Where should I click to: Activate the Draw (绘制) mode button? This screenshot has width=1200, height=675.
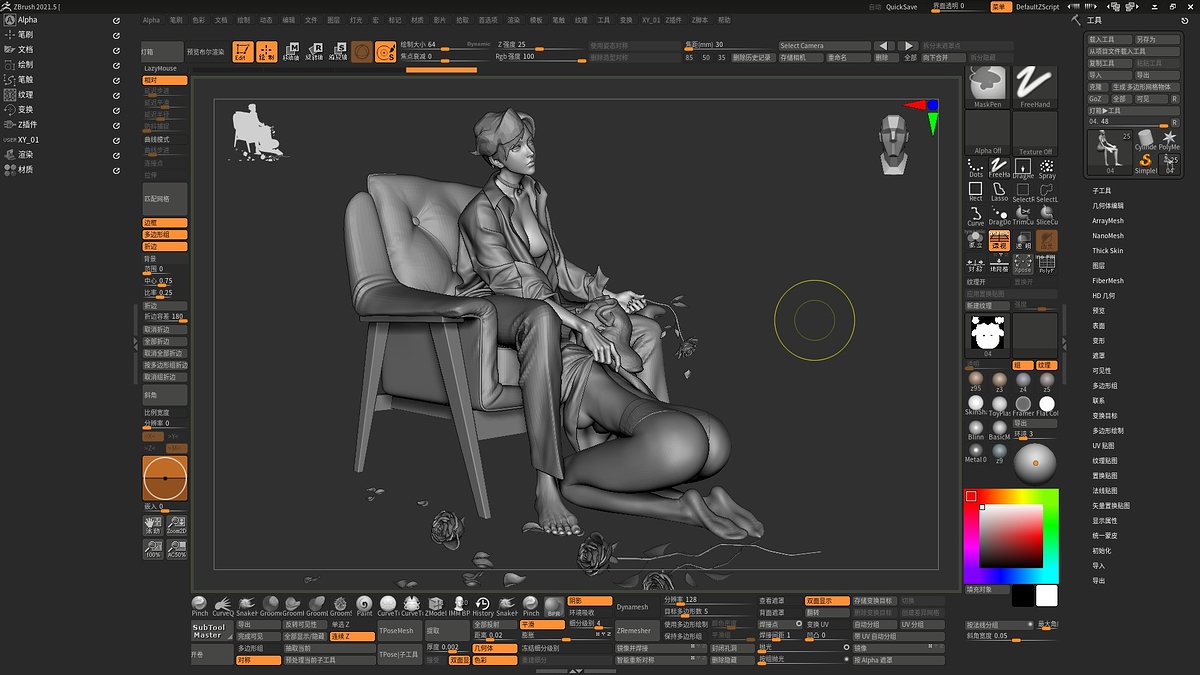click(266, 52)
